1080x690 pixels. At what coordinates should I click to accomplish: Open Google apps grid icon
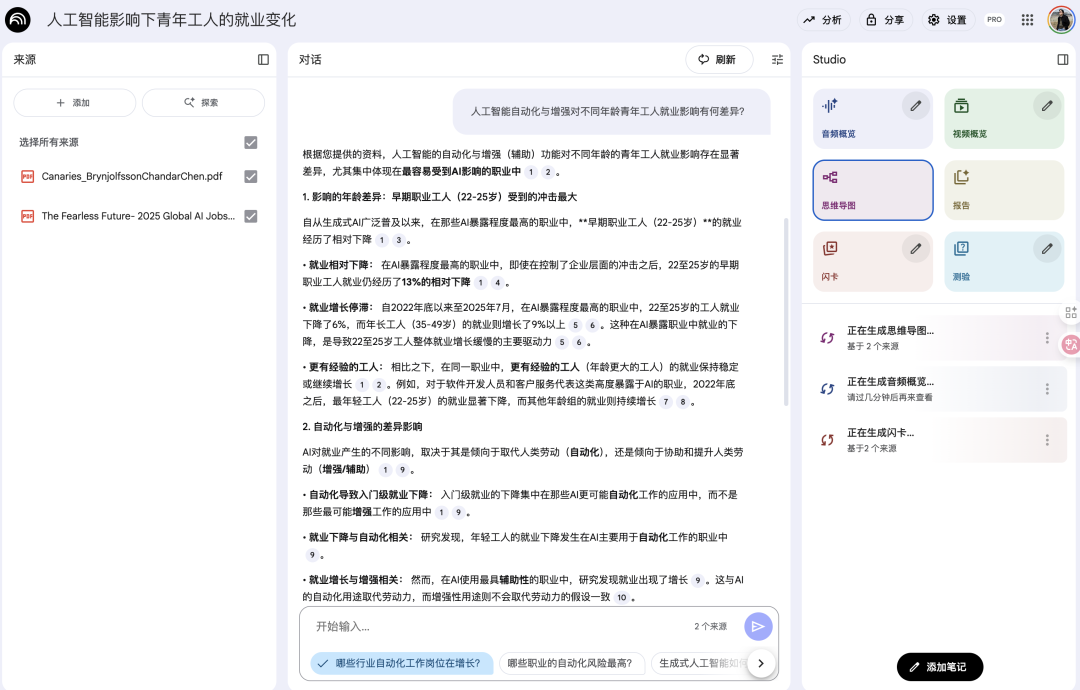pyautogui.click(x=1027, y=20)
